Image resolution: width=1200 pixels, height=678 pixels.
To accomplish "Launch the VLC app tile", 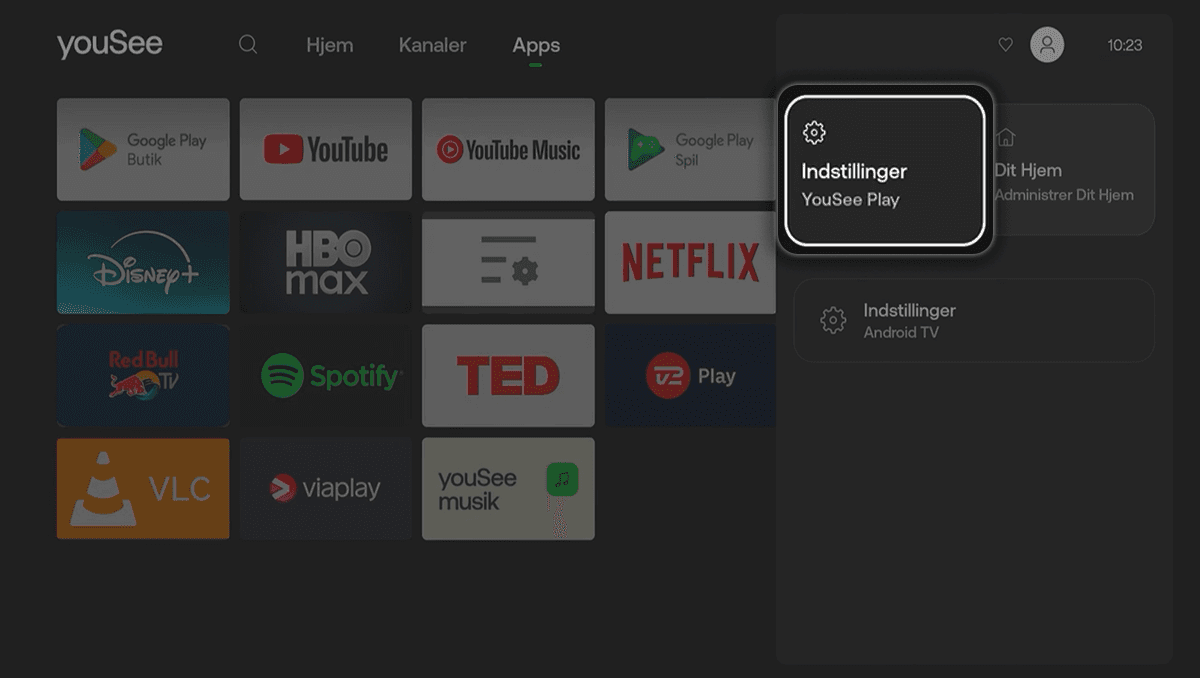I will pyautogui.click(x=143, y=489).
